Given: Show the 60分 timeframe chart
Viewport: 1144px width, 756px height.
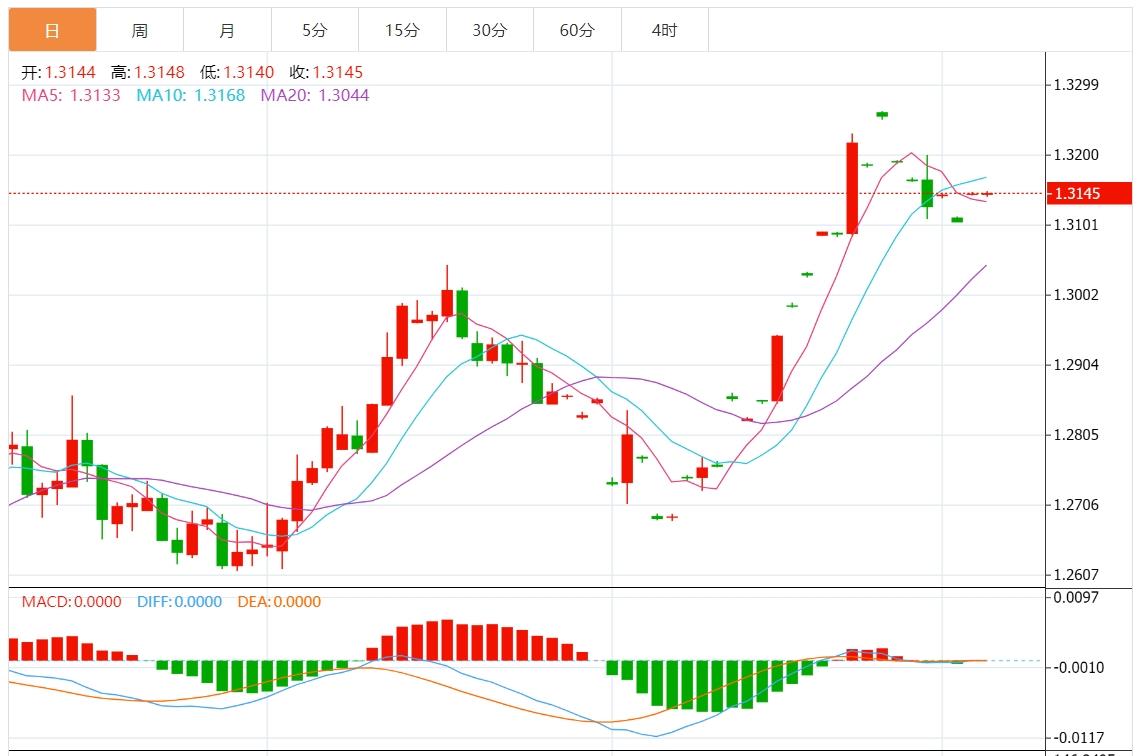Looking at the screenshot, I should (577, 30).
